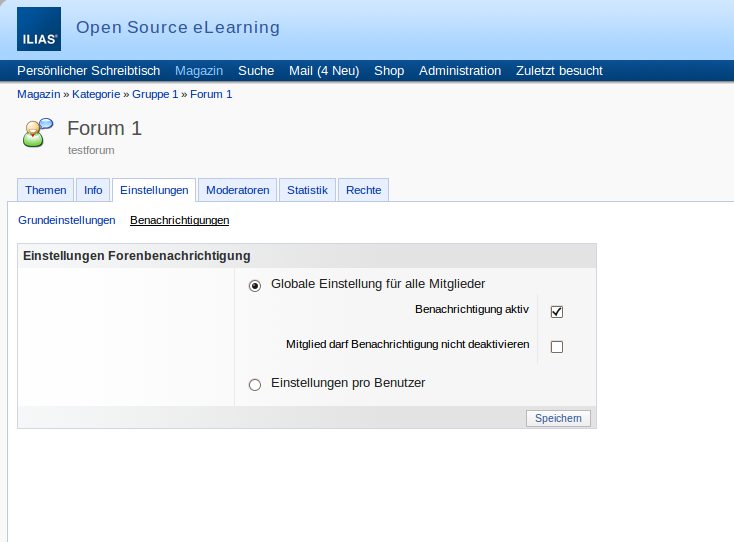This screenshot has width=734, height=542.
Task: Open the Rechte tab
Action: pos(364,190)
